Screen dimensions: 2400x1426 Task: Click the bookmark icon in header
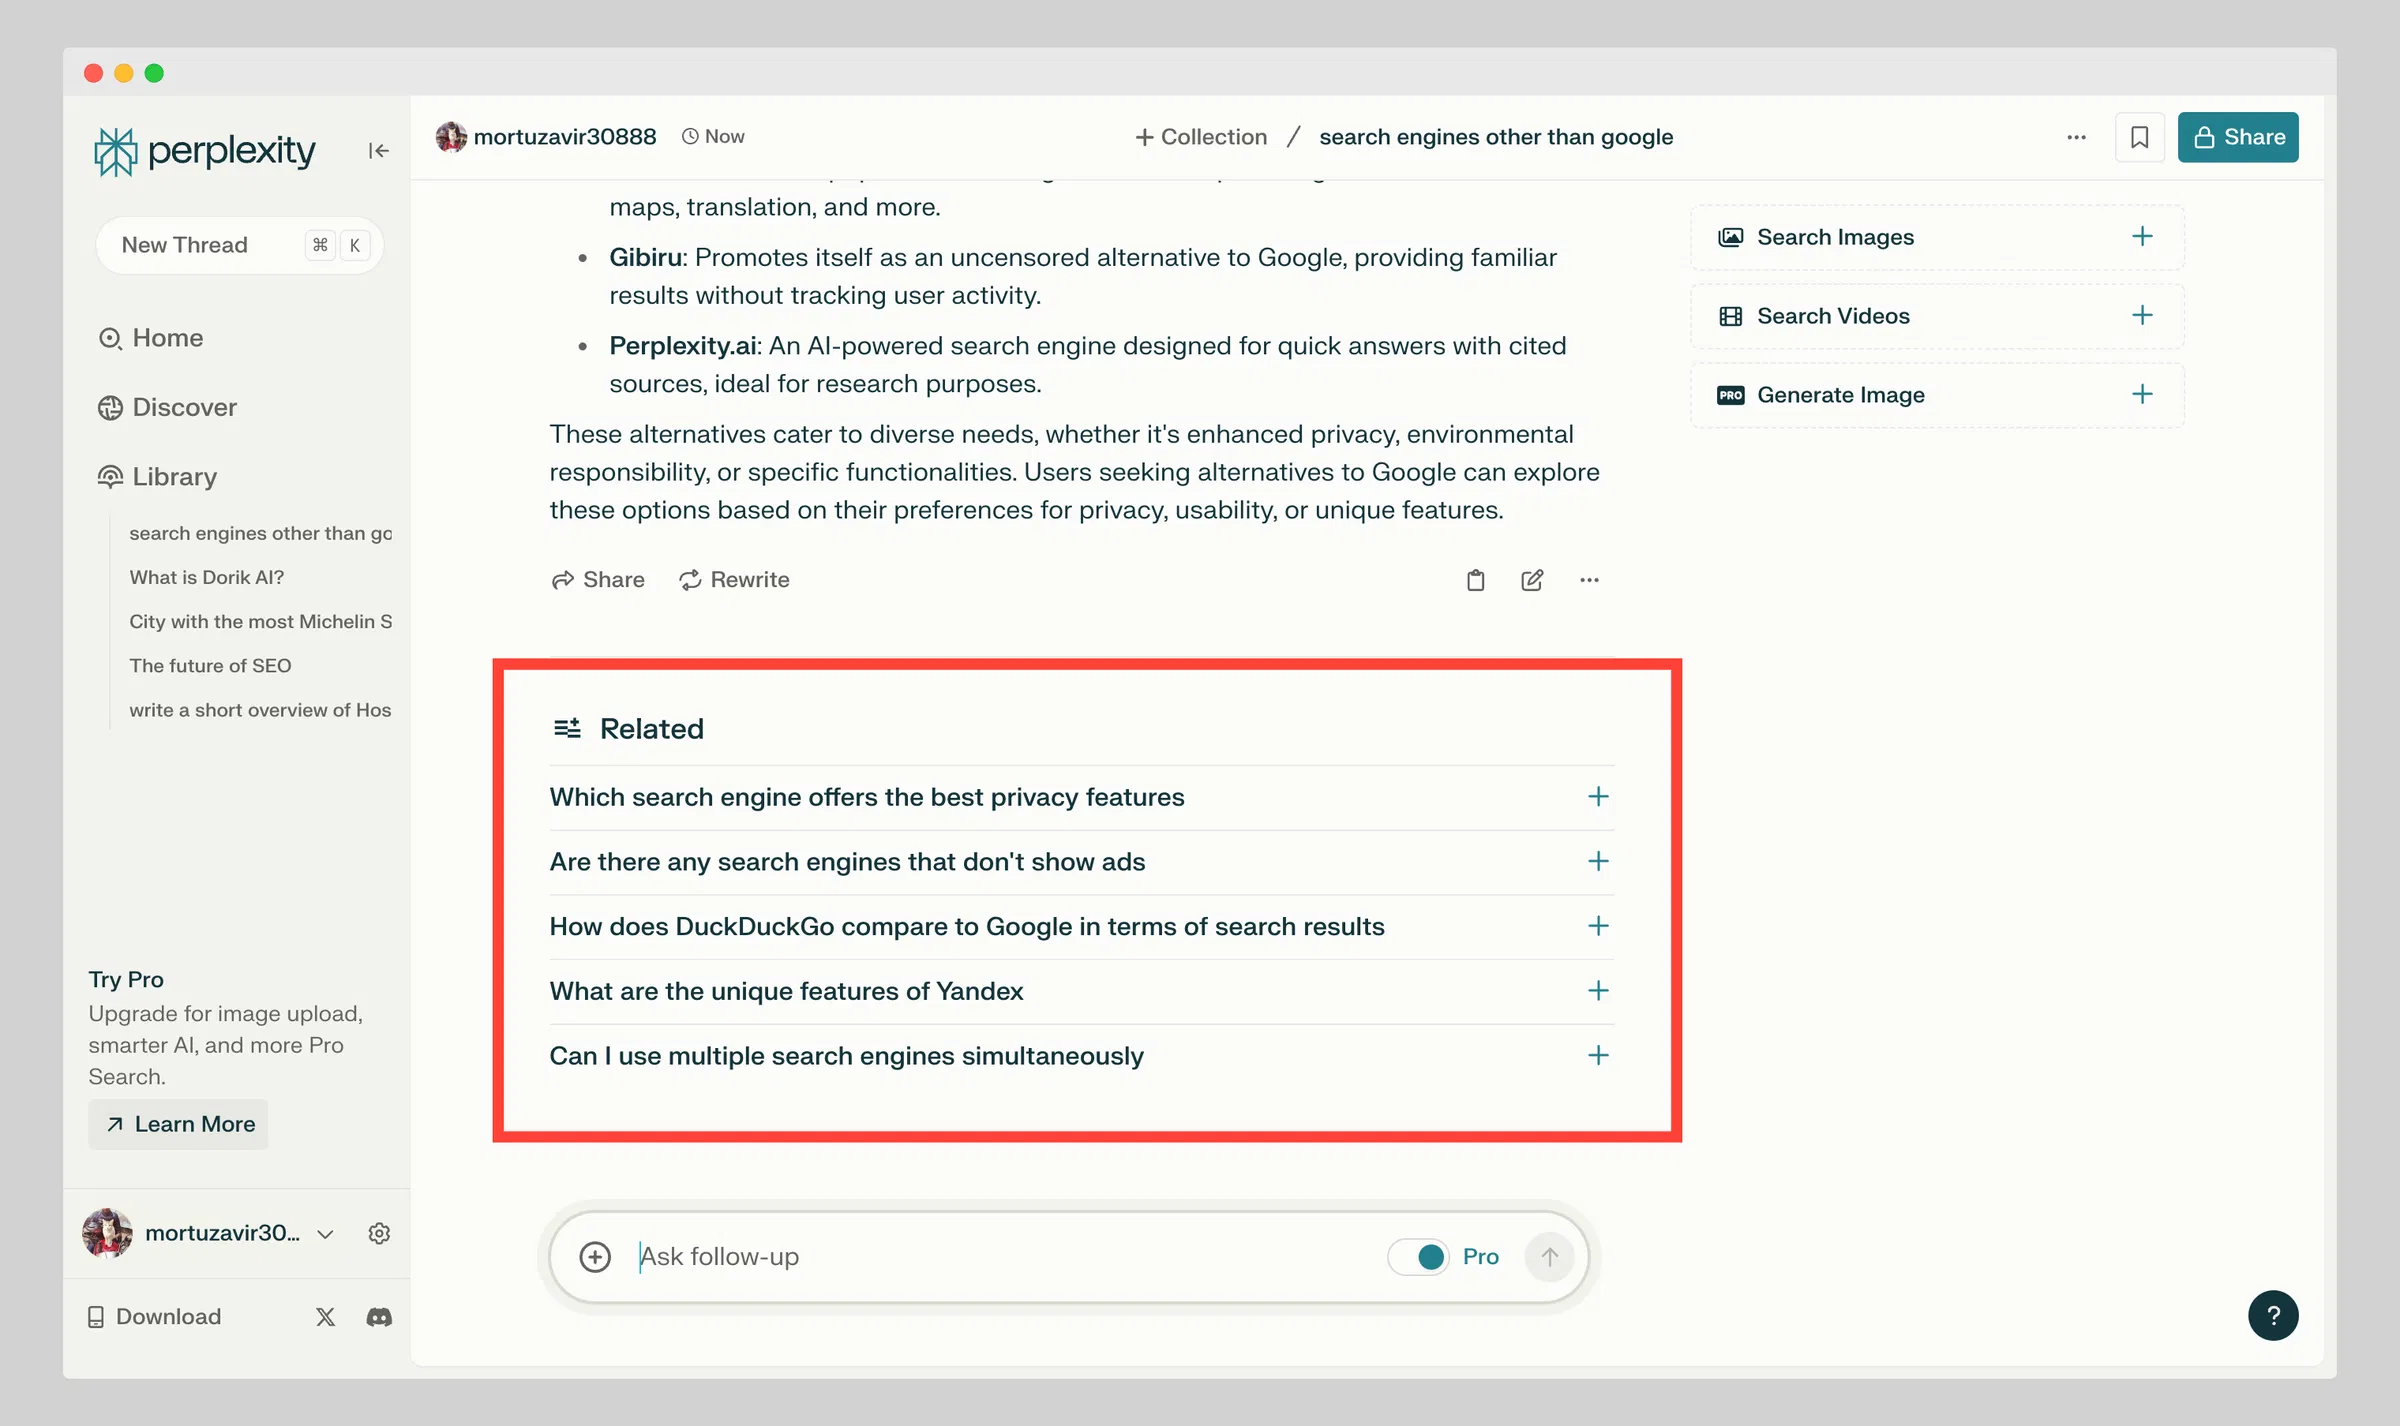pyautogui.click(x=2139, y=137)
